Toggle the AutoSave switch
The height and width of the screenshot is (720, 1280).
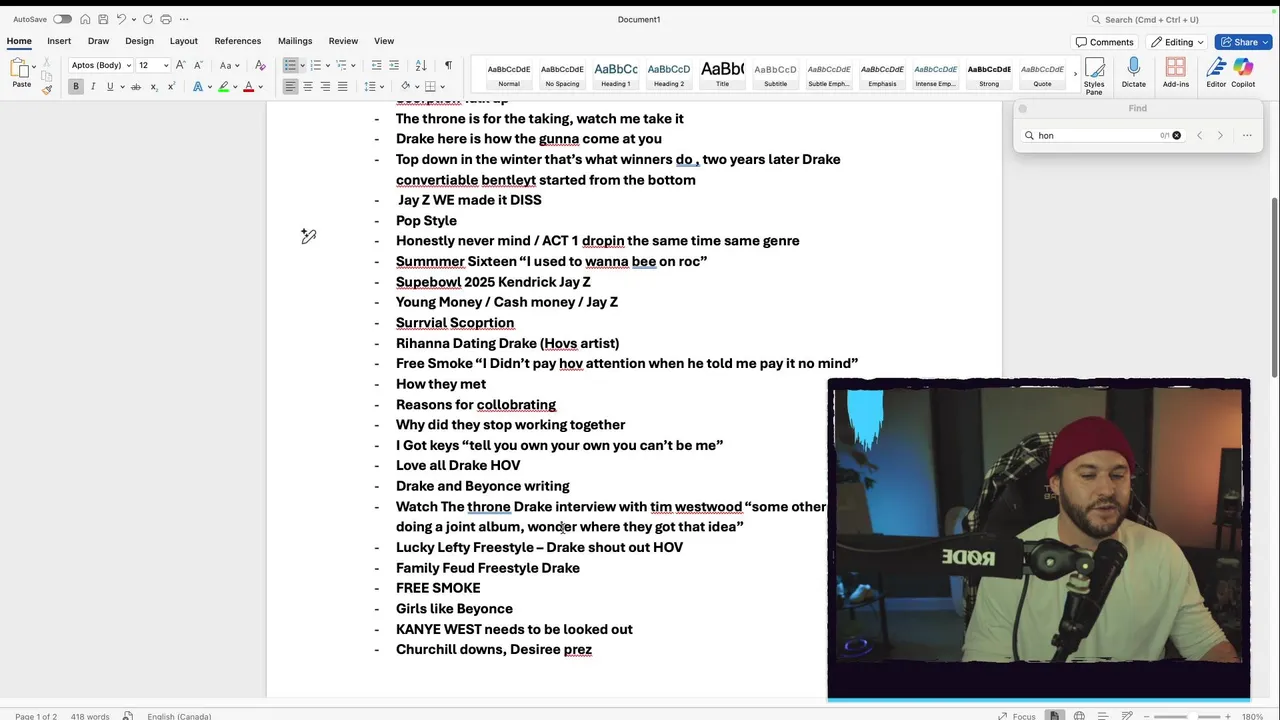[62, 19]
